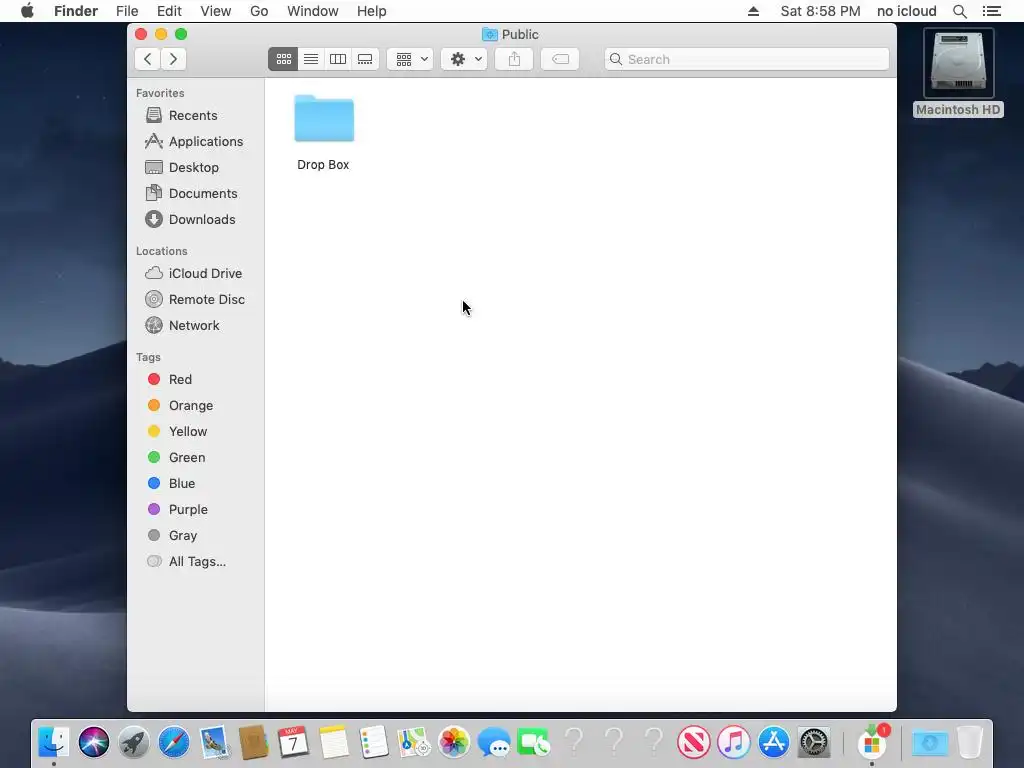Open System Preferences from the Dock
This screenshot has height=768, width=1024.
point(814,743)
